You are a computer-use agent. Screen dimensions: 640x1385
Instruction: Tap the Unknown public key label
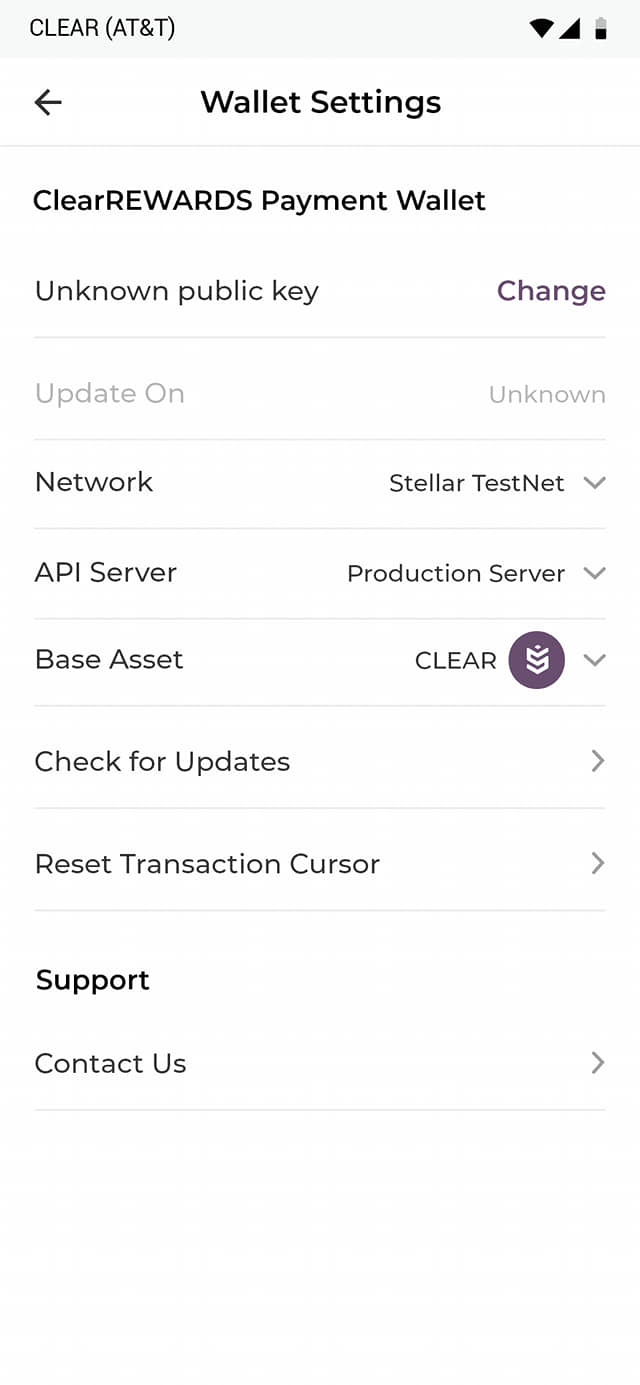pyautogui.click(x=176, y=291)
